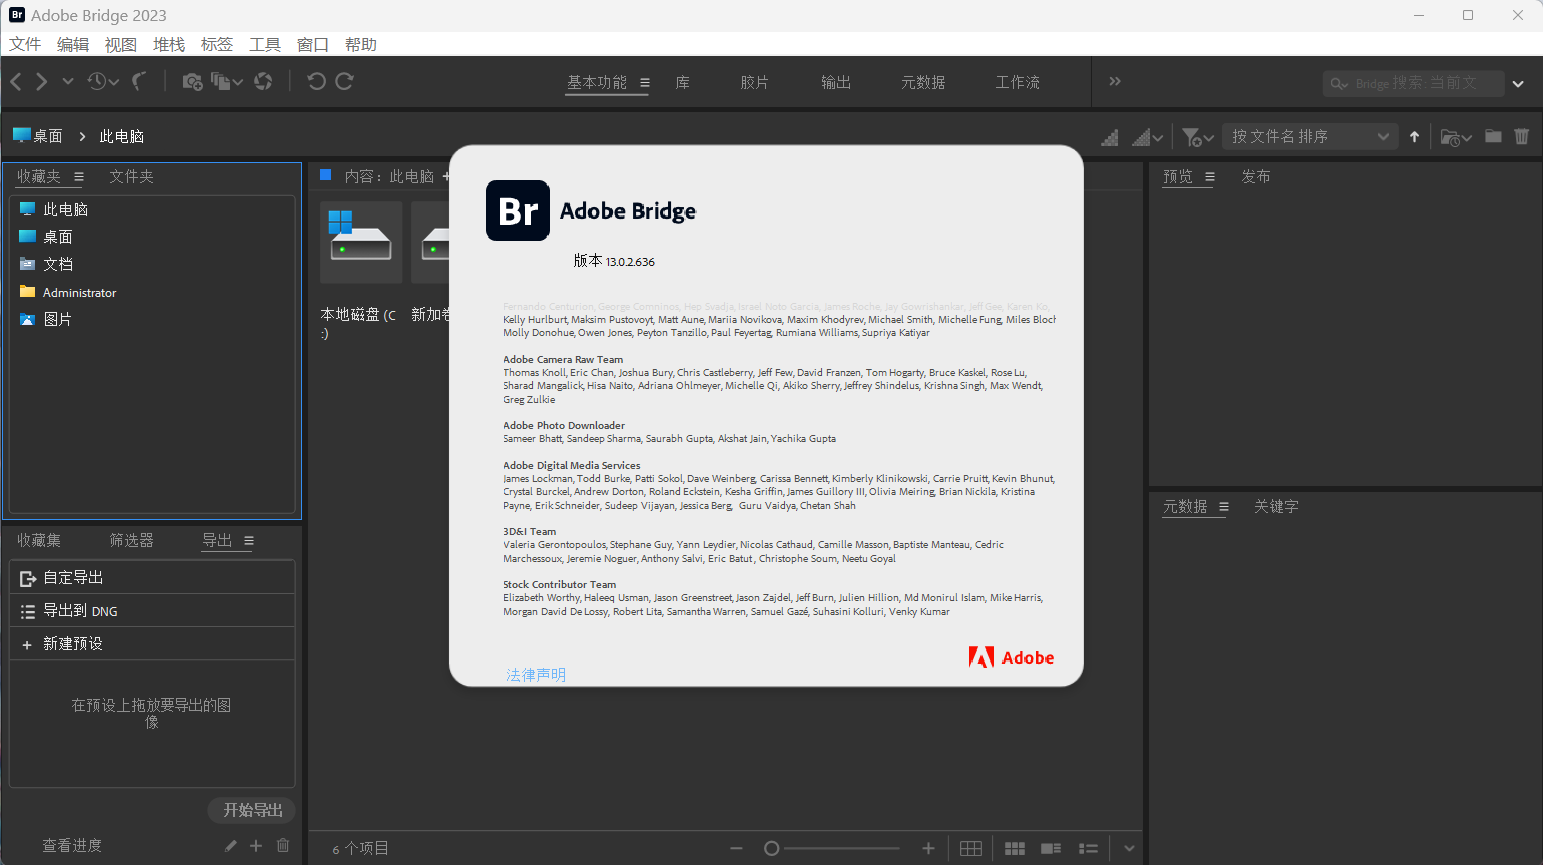
Task: Switch to the 收藏集 tab
Action: point(39,540)
